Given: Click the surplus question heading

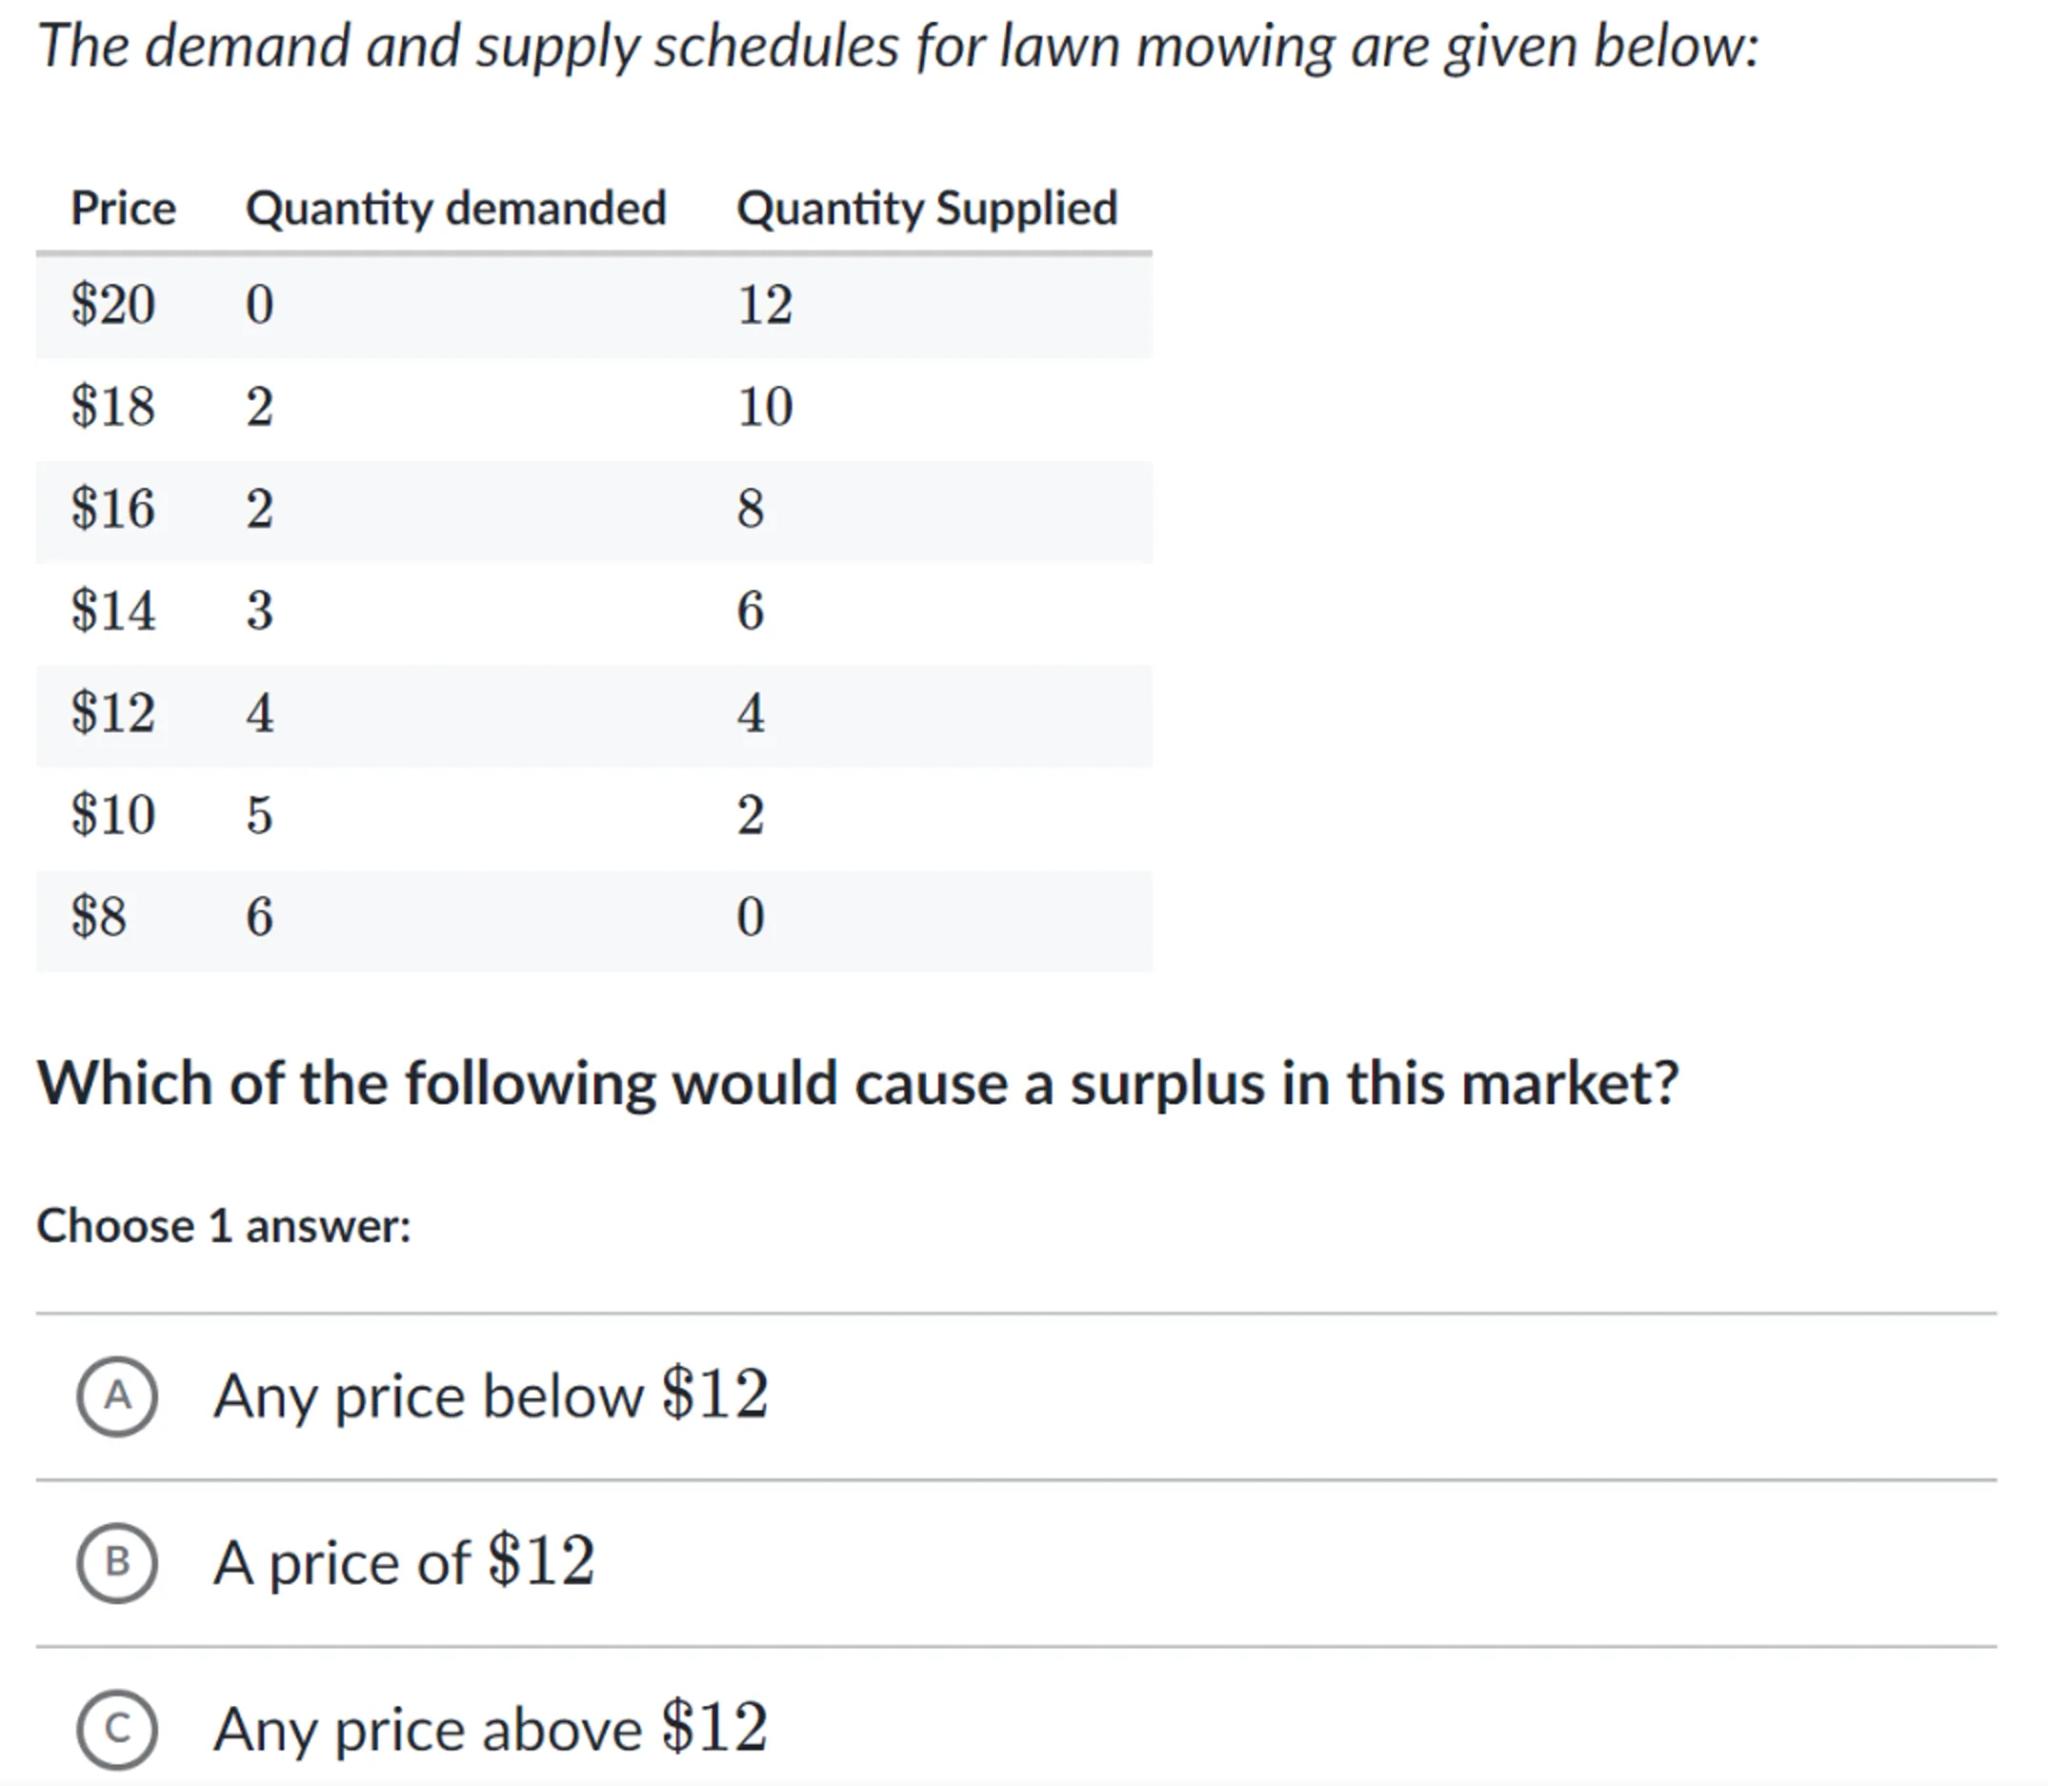Looking at the screenshot, I should 858,1083.
